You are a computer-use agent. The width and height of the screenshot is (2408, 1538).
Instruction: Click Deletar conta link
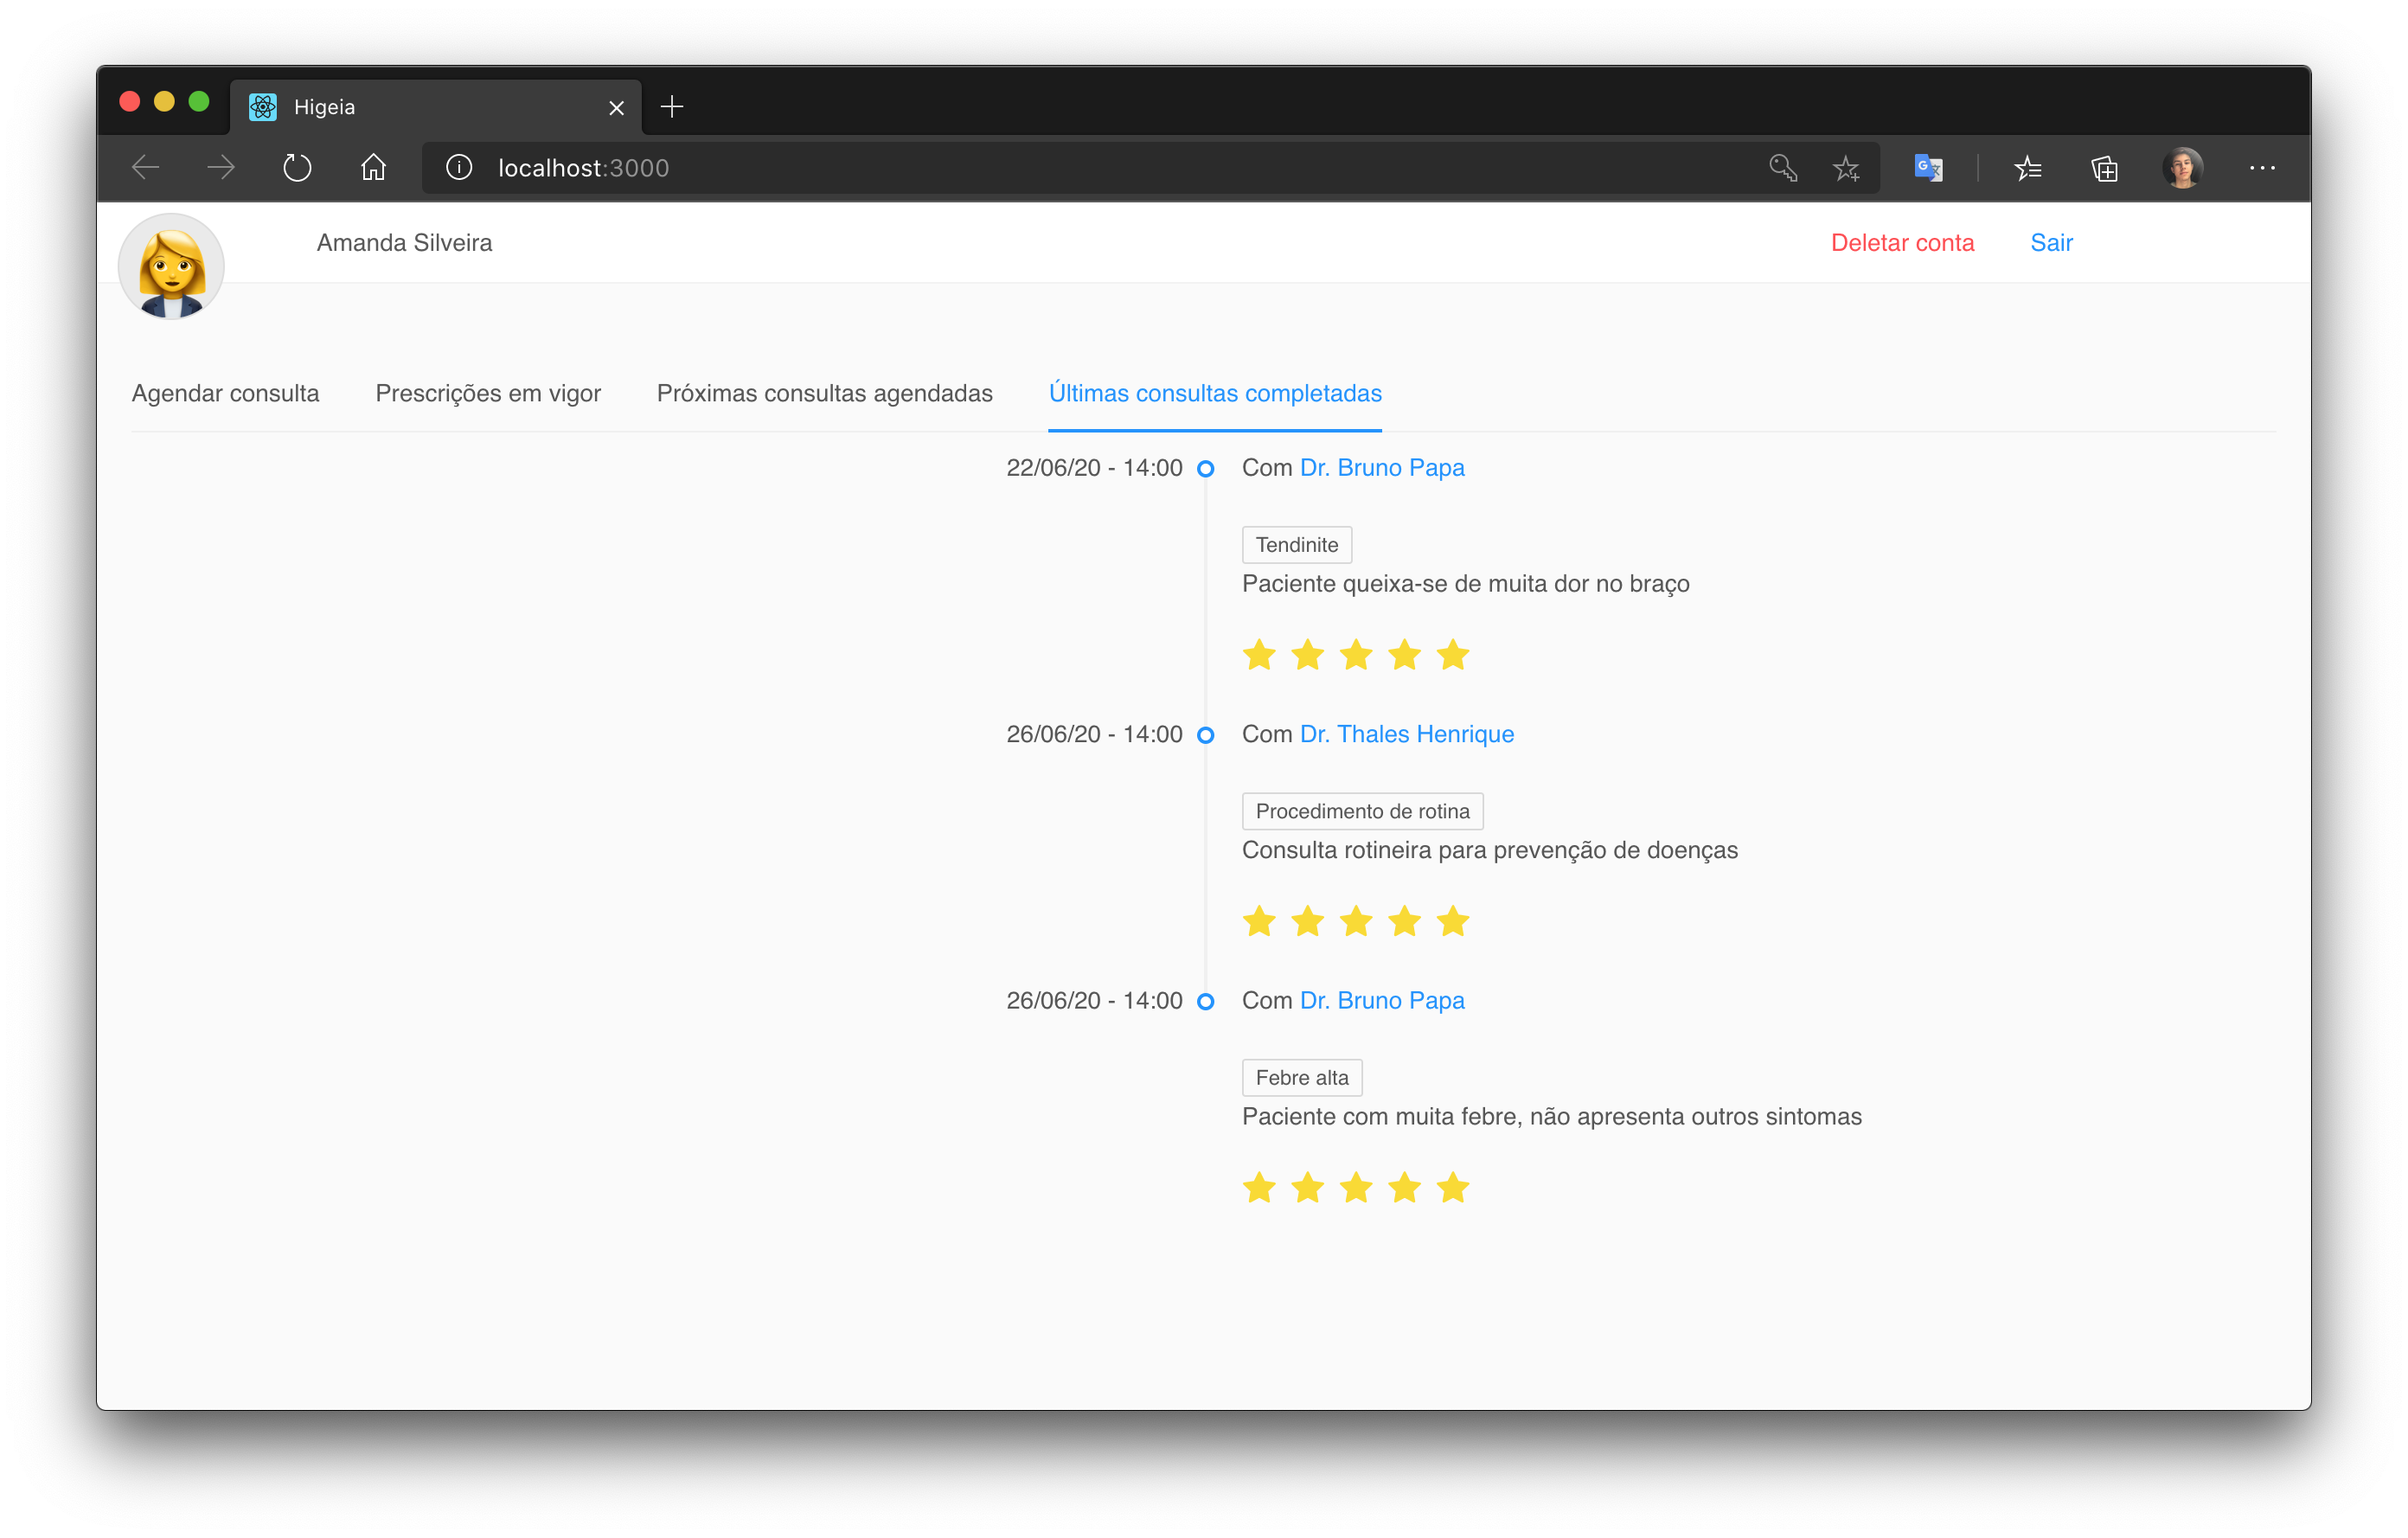[1902, 243]
